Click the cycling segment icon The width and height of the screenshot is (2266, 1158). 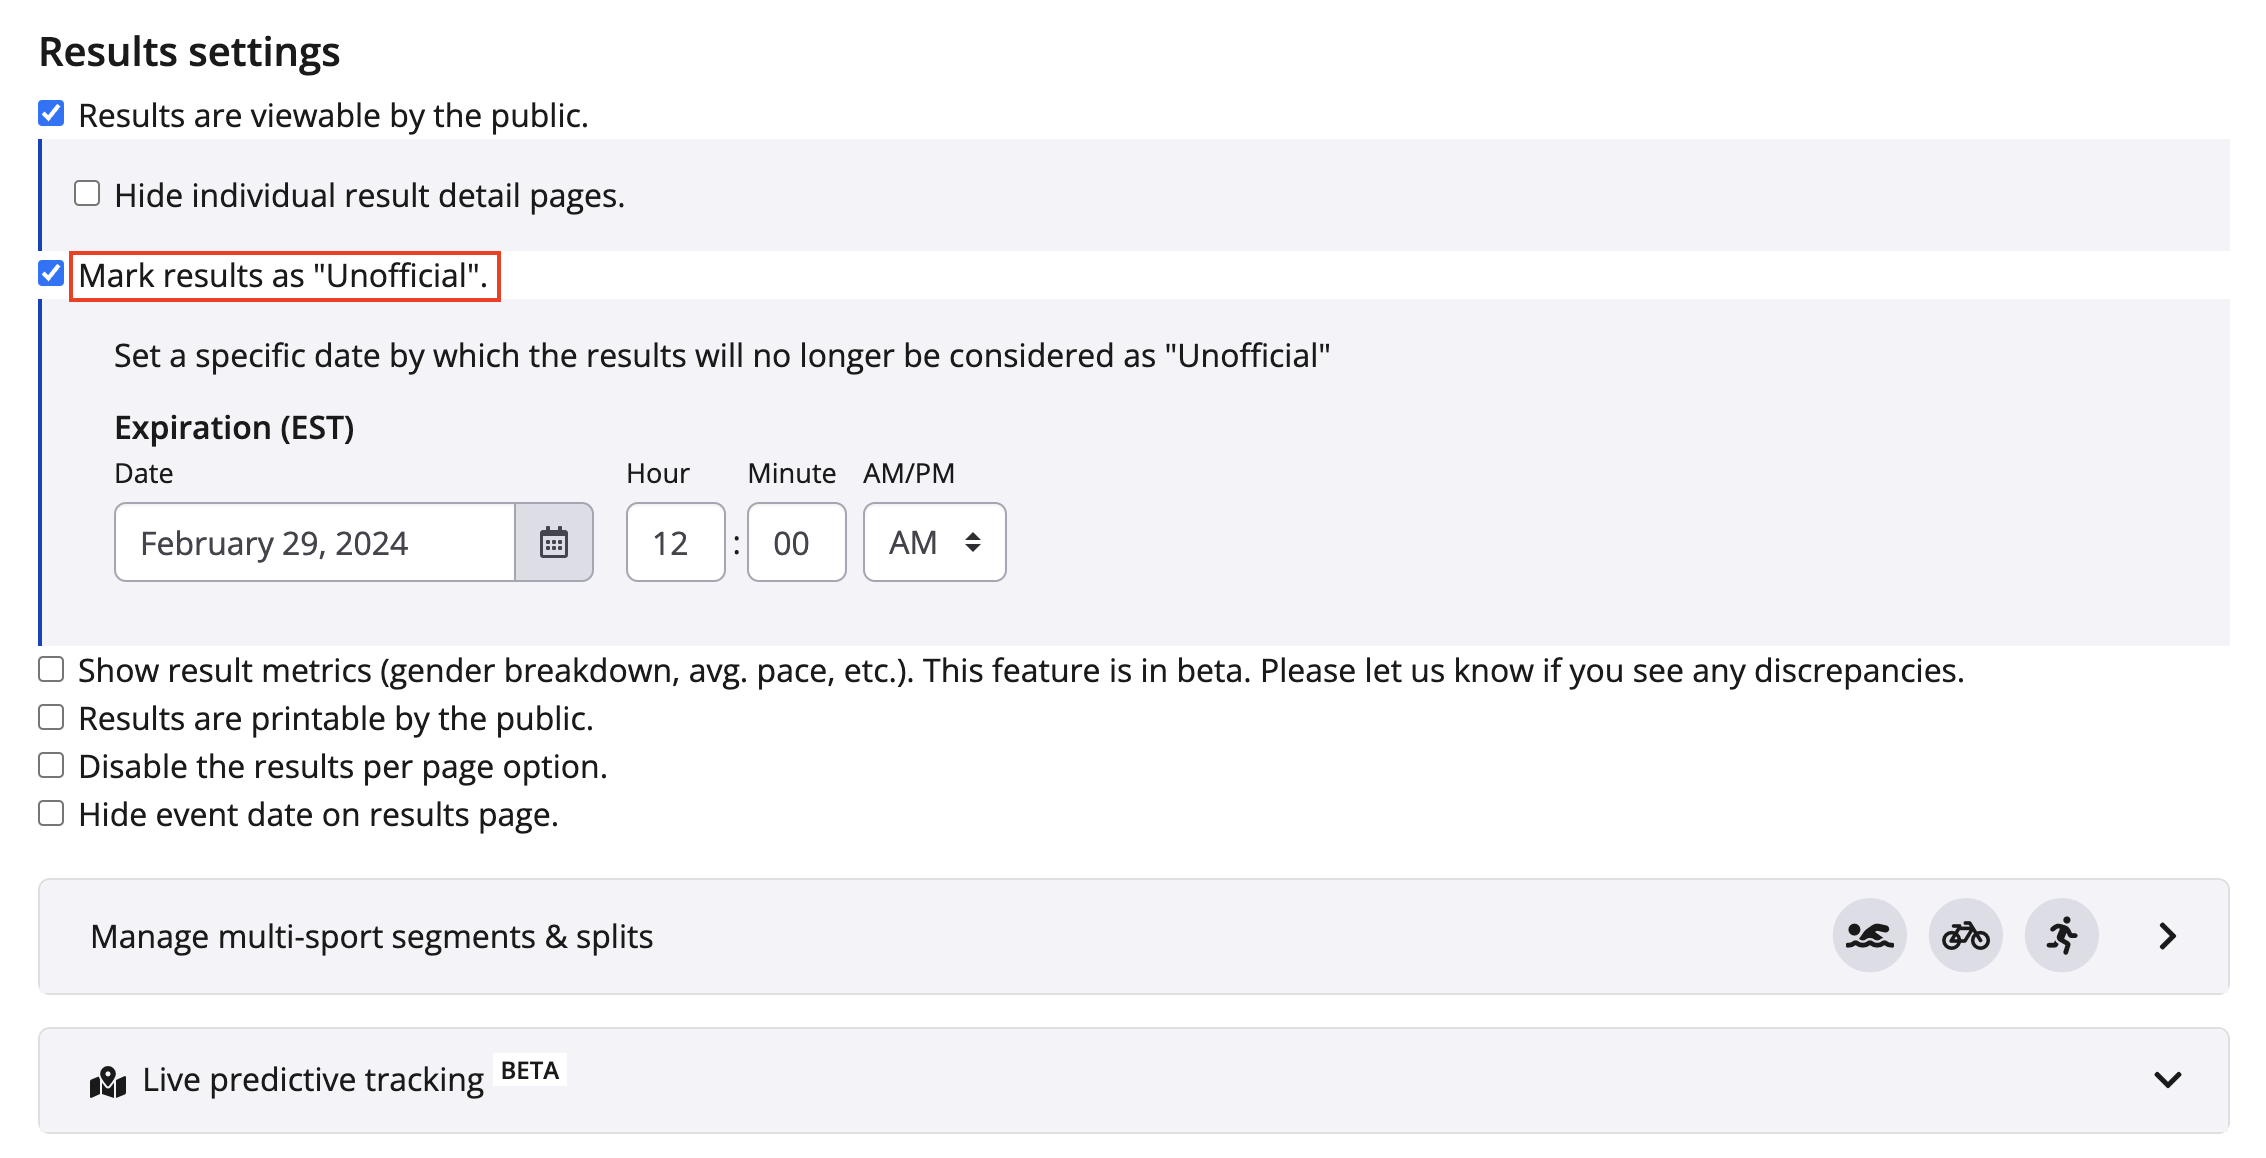point(1964,936)
